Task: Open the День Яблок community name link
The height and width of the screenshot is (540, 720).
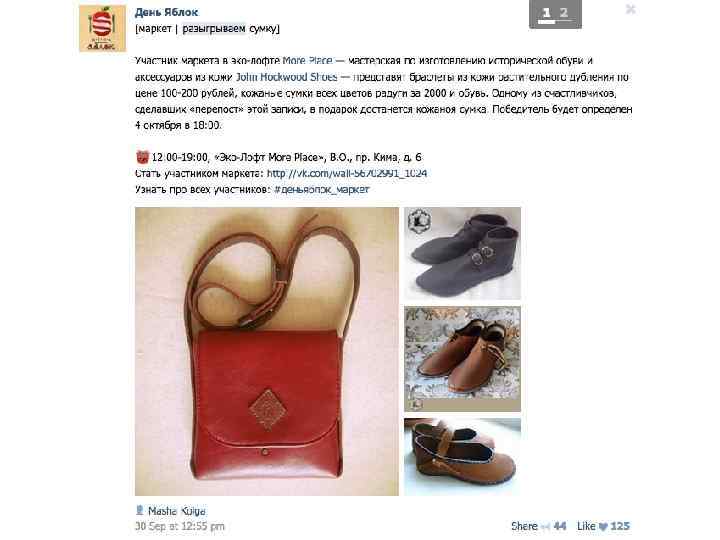Action: [x=166, y=12]
